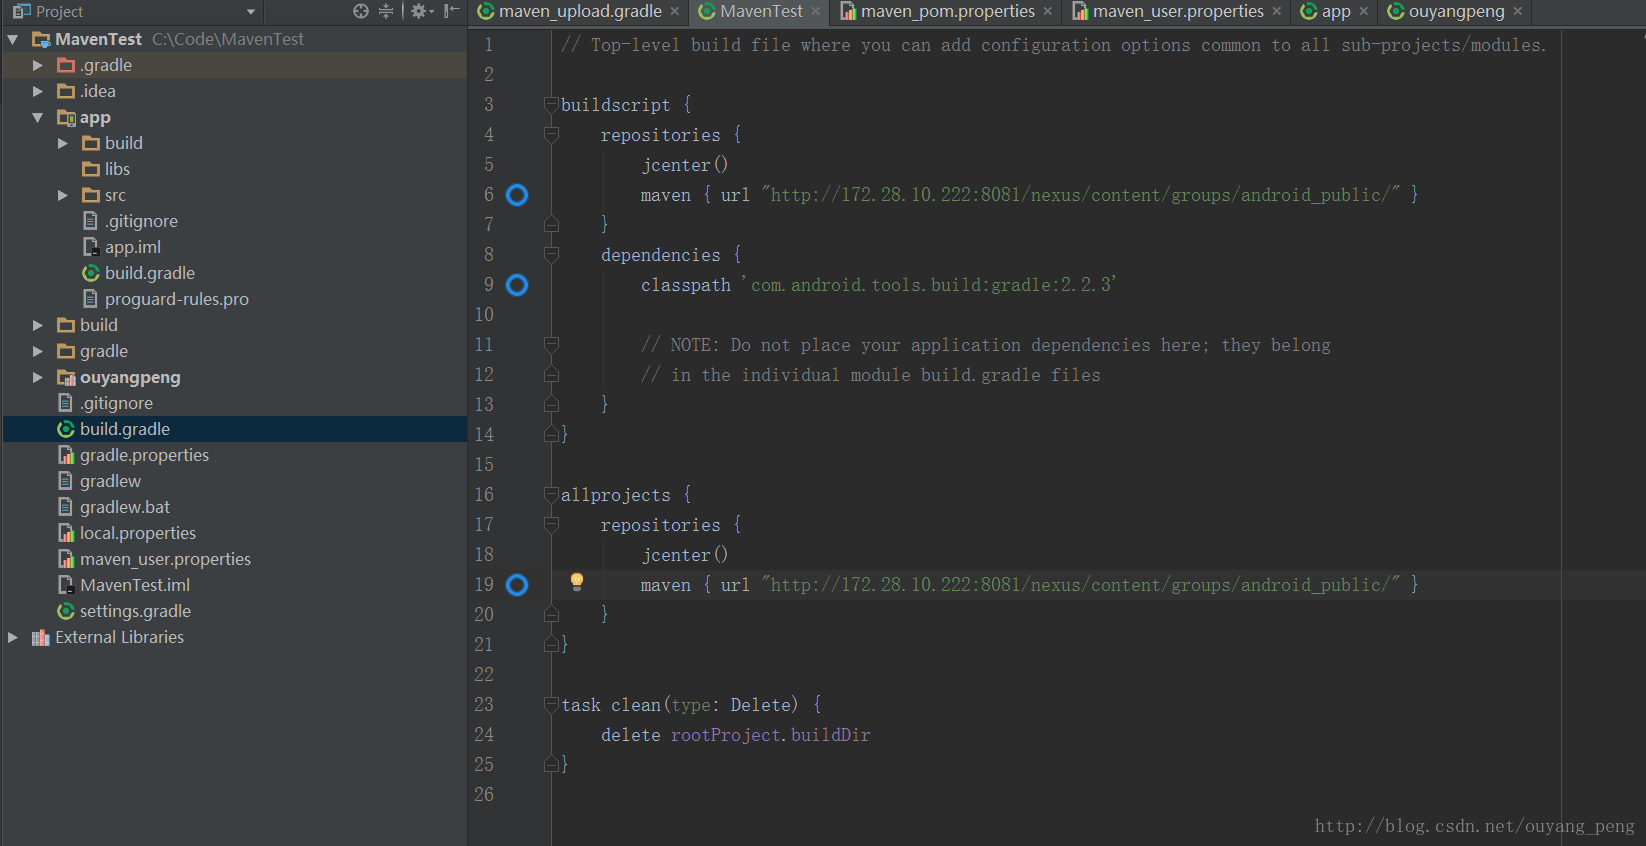
Task: Expand the ouyangpeng module
Action: click(38, 377)
